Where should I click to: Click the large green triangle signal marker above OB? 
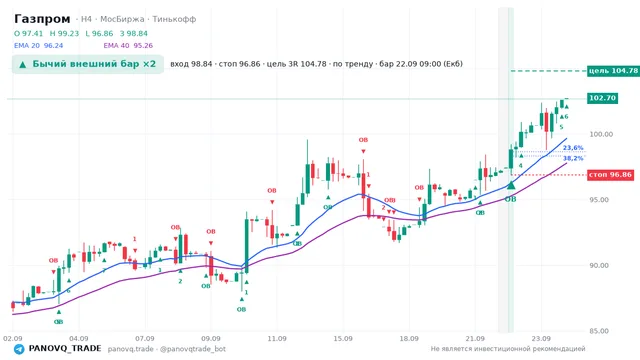[511, 185]
